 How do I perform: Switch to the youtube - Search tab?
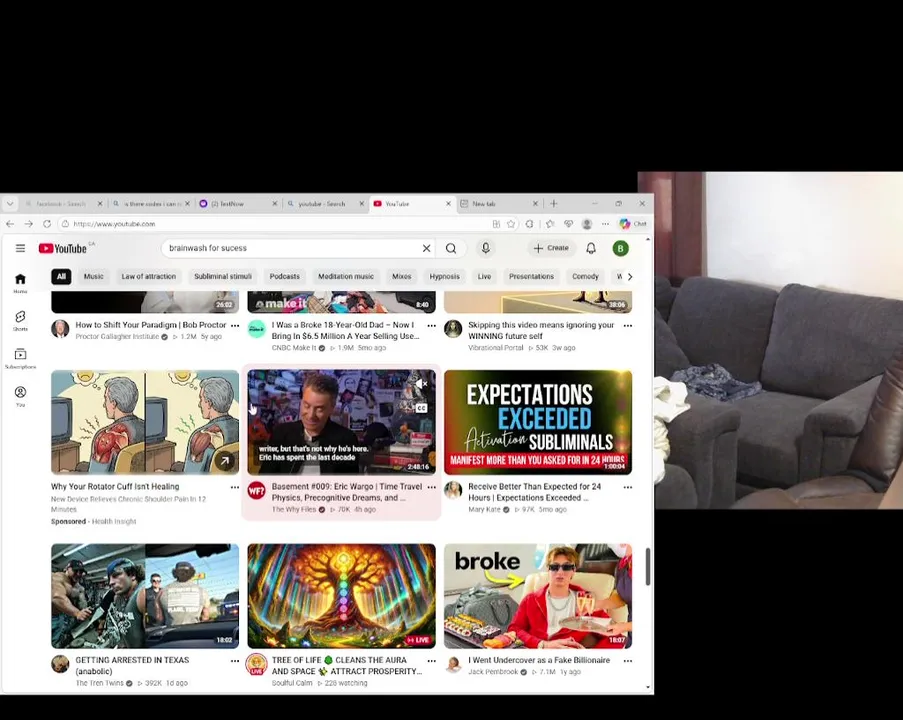325,204
